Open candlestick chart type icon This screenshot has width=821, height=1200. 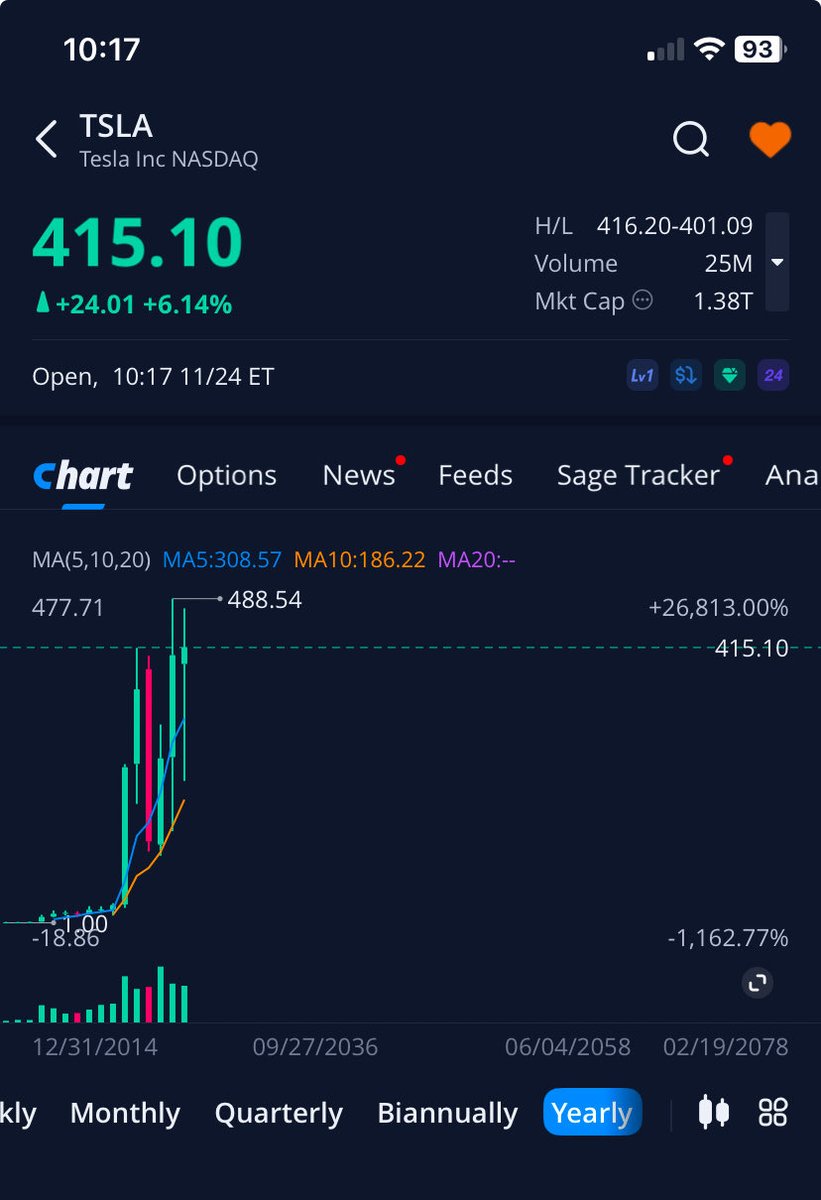pyautogui.click(x=714, y=1112)
